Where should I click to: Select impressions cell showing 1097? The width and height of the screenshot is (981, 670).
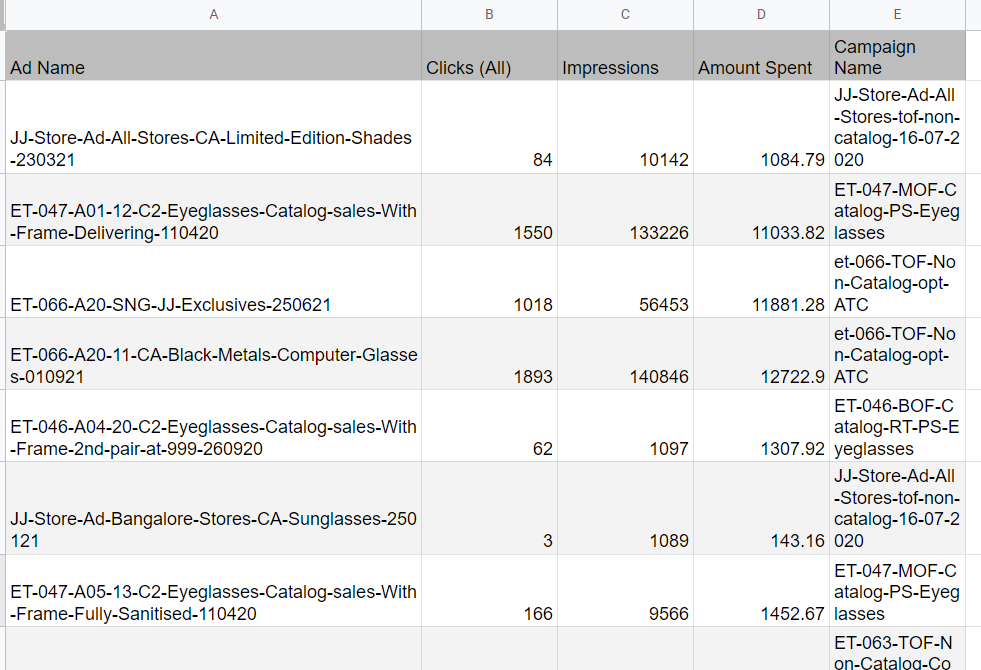pyautogui.click(x=625, y=425)
